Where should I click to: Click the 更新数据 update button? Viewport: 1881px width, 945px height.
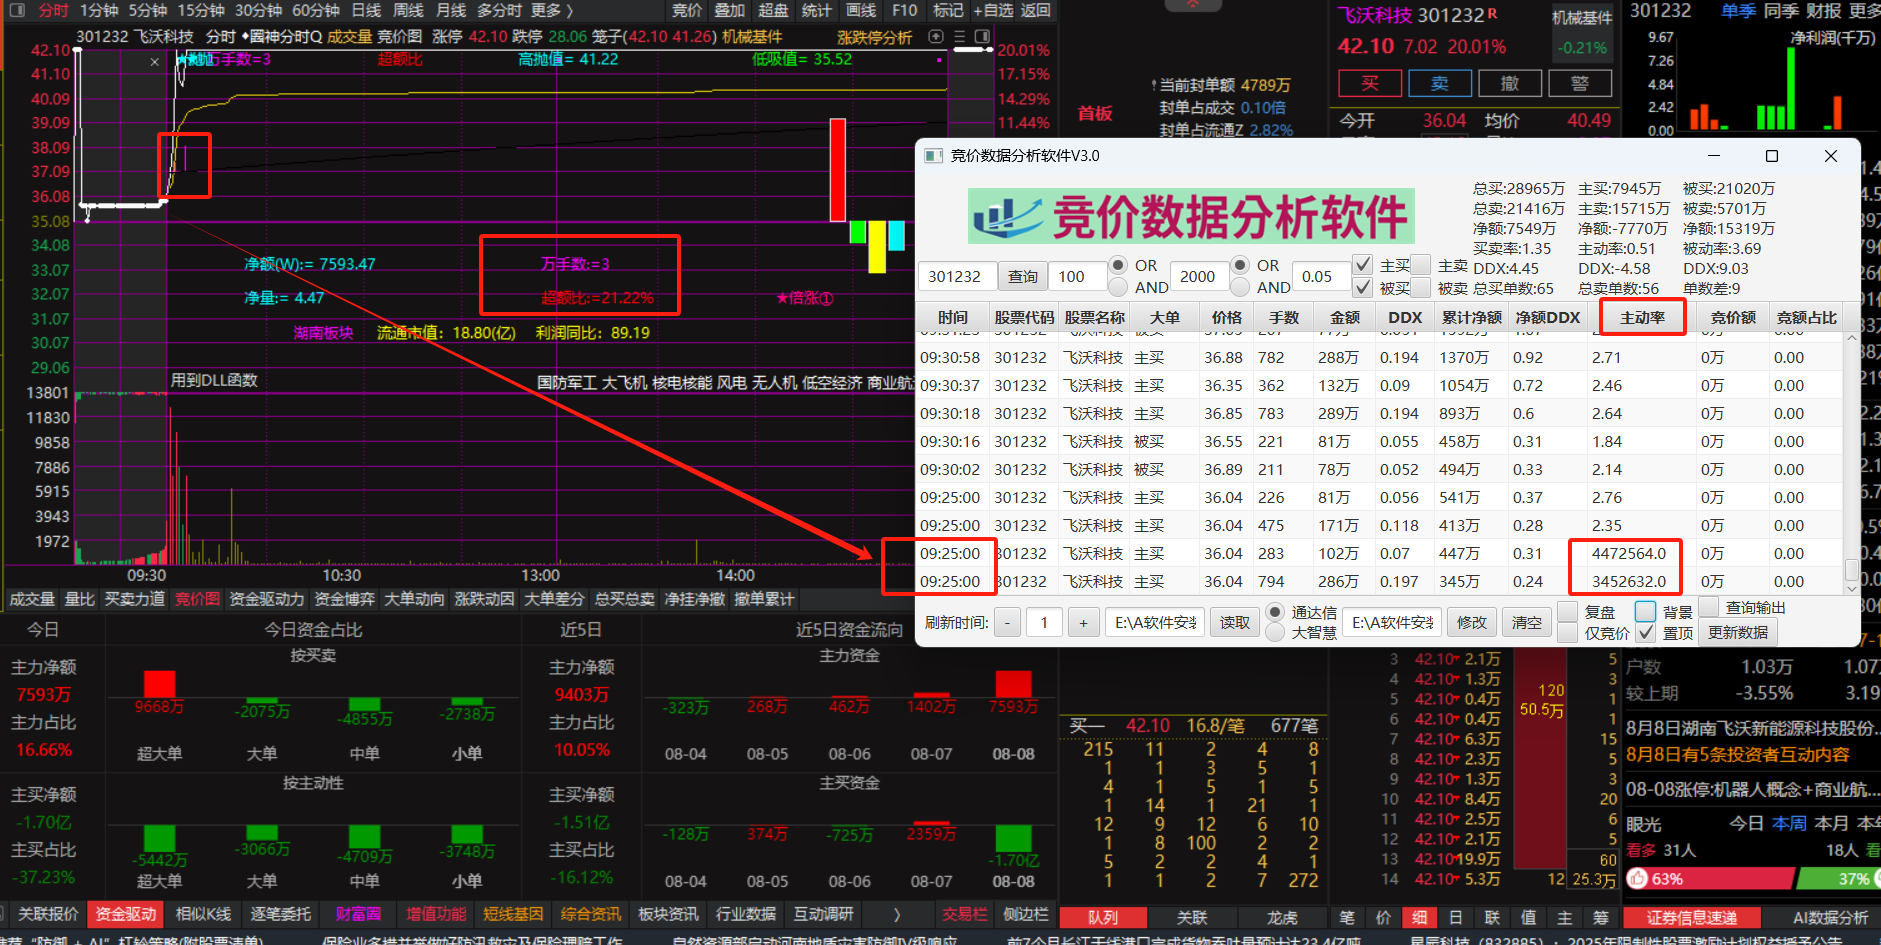(x=1738, y=633)
